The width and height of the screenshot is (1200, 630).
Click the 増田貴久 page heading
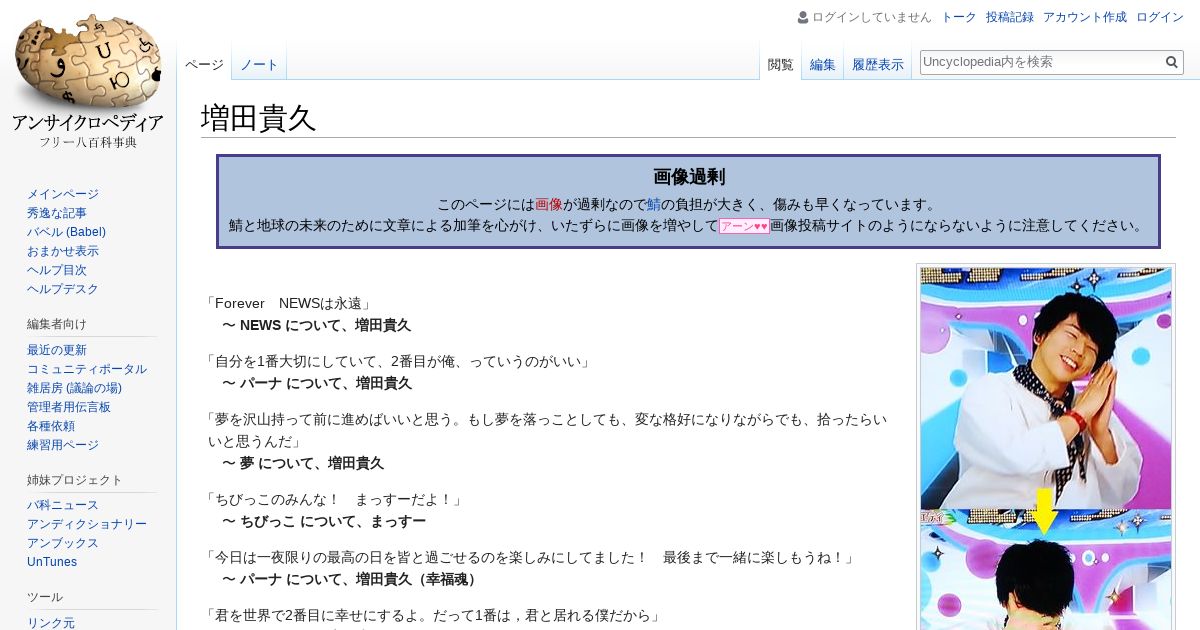(259, 118)
